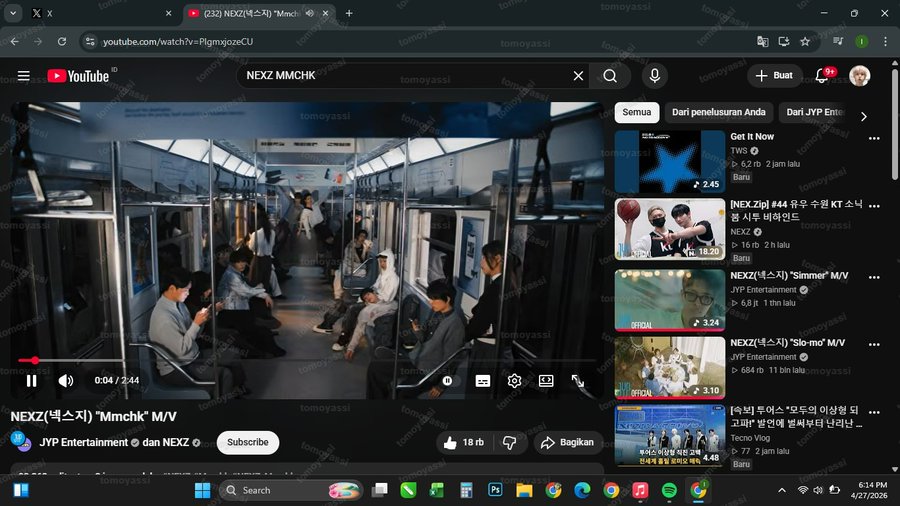Click the Buat create button

point(774,76)
